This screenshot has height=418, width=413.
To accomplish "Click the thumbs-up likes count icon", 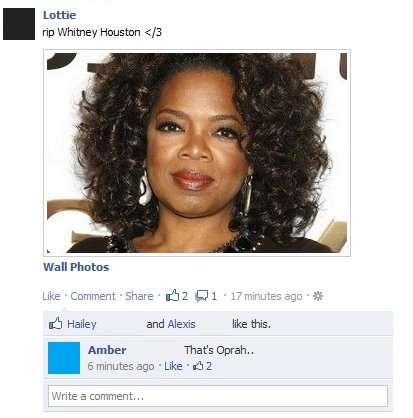I will pos(172,295).
